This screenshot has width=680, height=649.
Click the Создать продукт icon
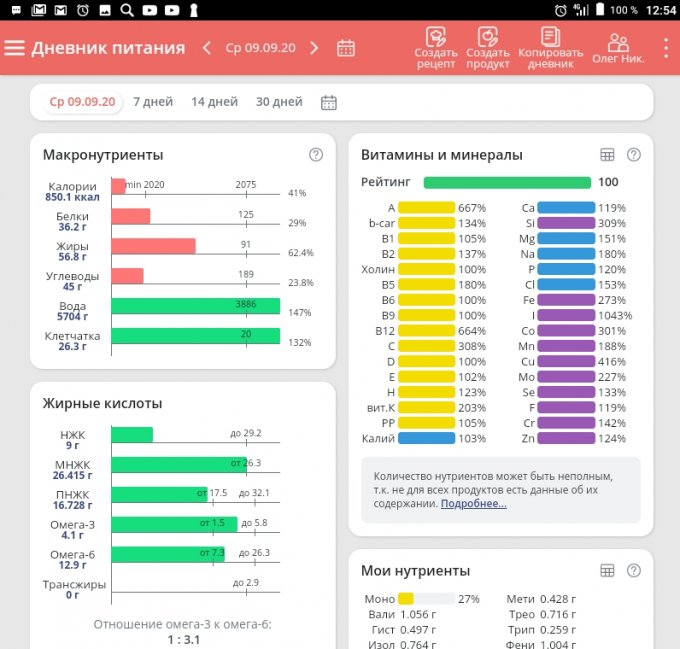click(487, 40)
